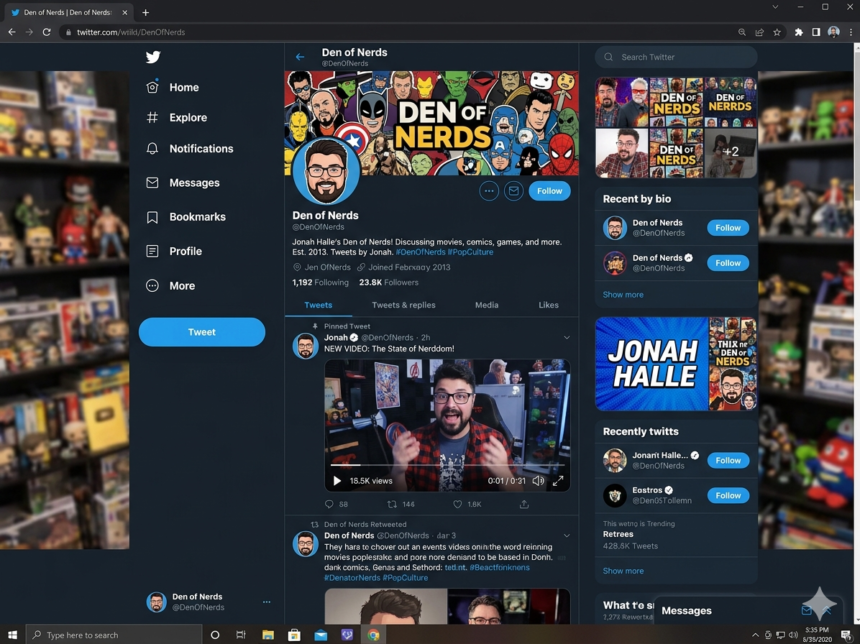Play the pinned video
Screen dimensions: 860x644
tap(337, 481)
